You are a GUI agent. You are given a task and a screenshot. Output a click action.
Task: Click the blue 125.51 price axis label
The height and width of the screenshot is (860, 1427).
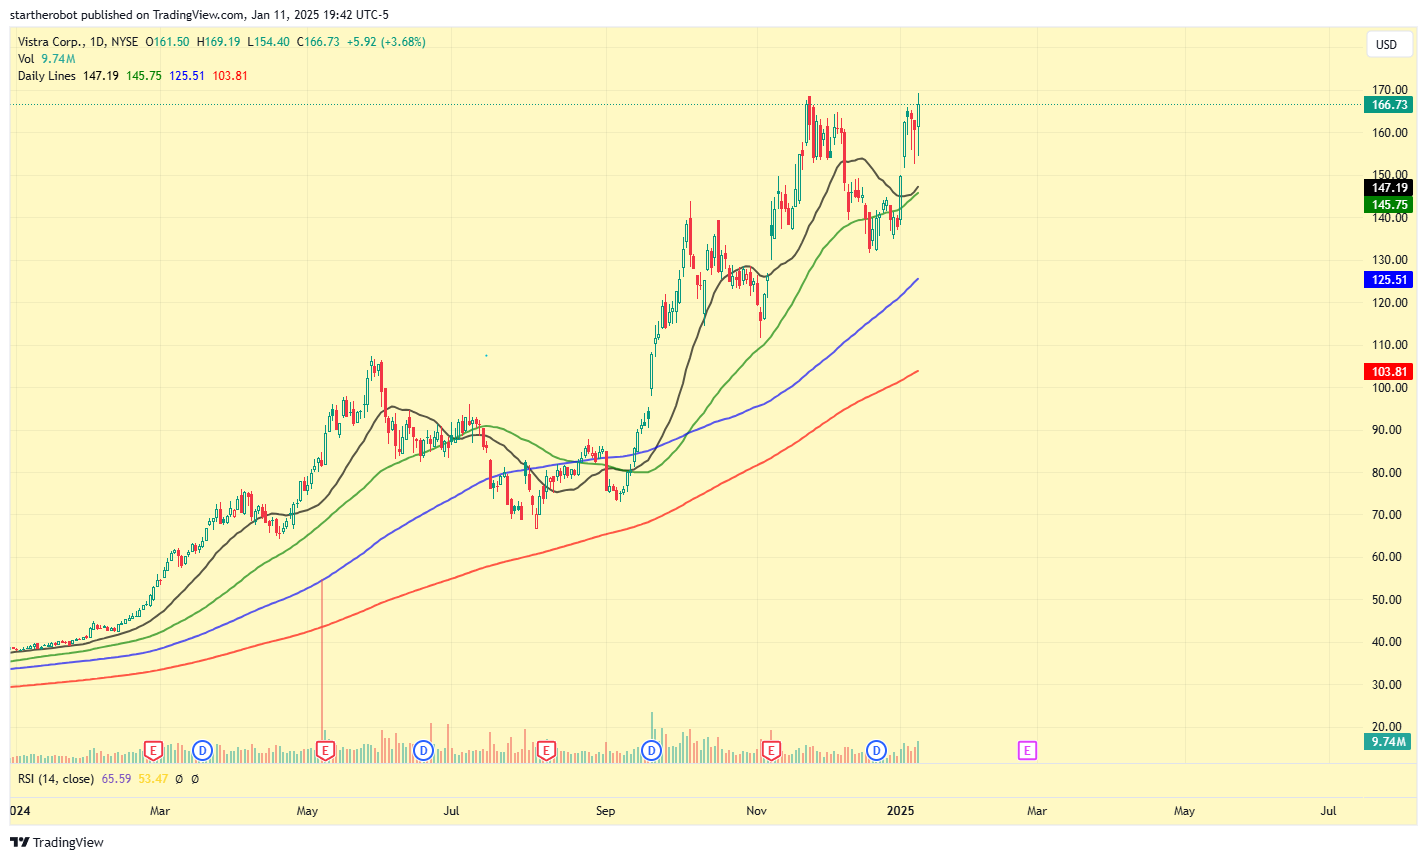(x=1388, y=280)
